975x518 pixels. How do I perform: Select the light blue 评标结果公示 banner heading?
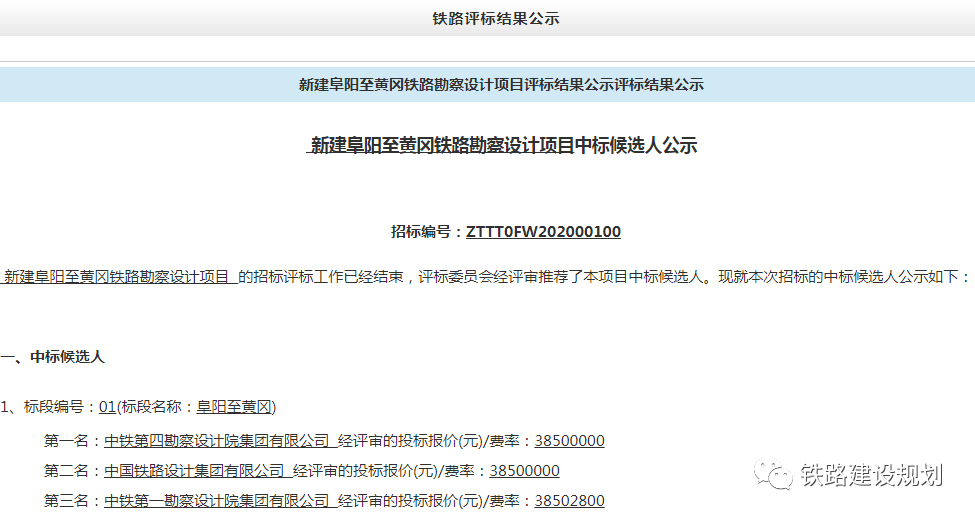click(501, 85)
